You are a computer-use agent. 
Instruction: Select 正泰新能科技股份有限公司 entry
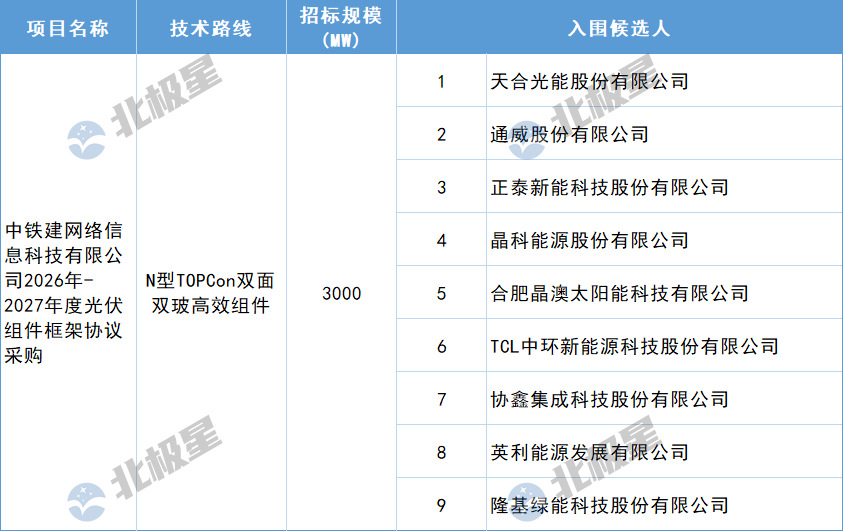(609, 187)
